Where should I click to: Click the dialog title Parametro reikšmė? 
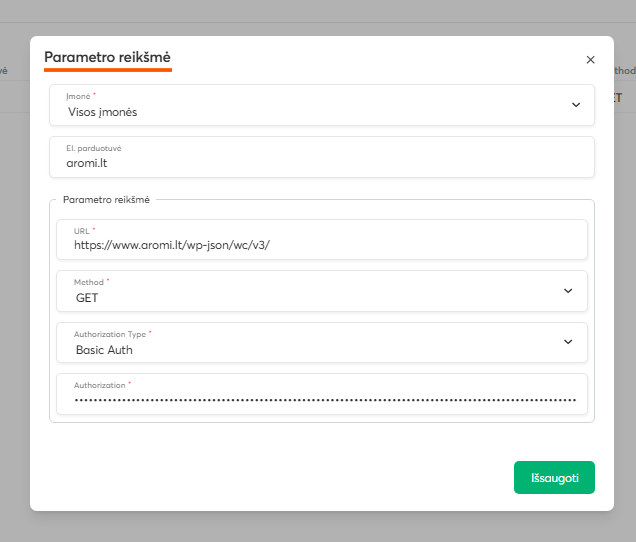(107, 58)
